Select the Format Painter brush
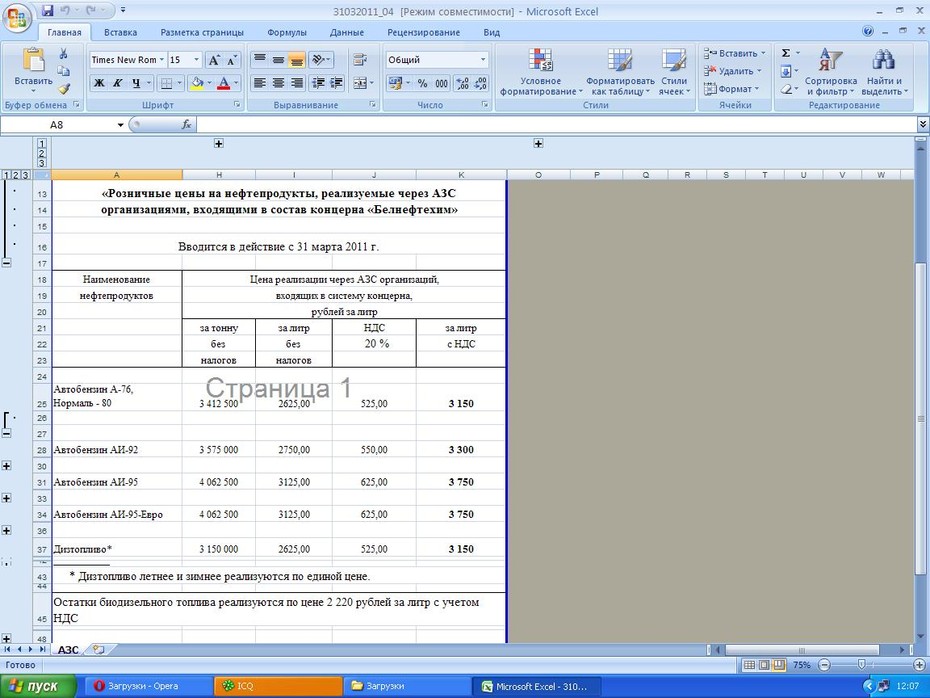This screenshot has width=930, height=698. [63, 89]
